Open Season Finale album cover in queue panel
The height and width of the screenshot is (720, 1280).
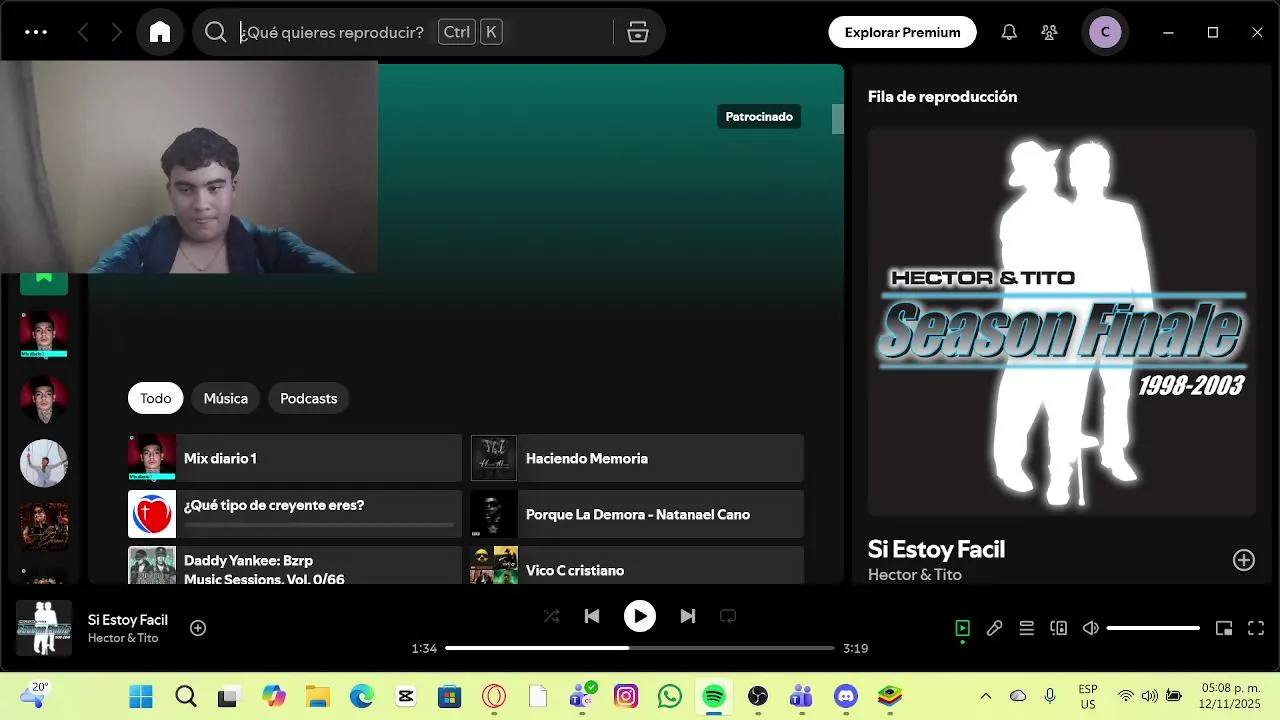tap(1062, 322)
